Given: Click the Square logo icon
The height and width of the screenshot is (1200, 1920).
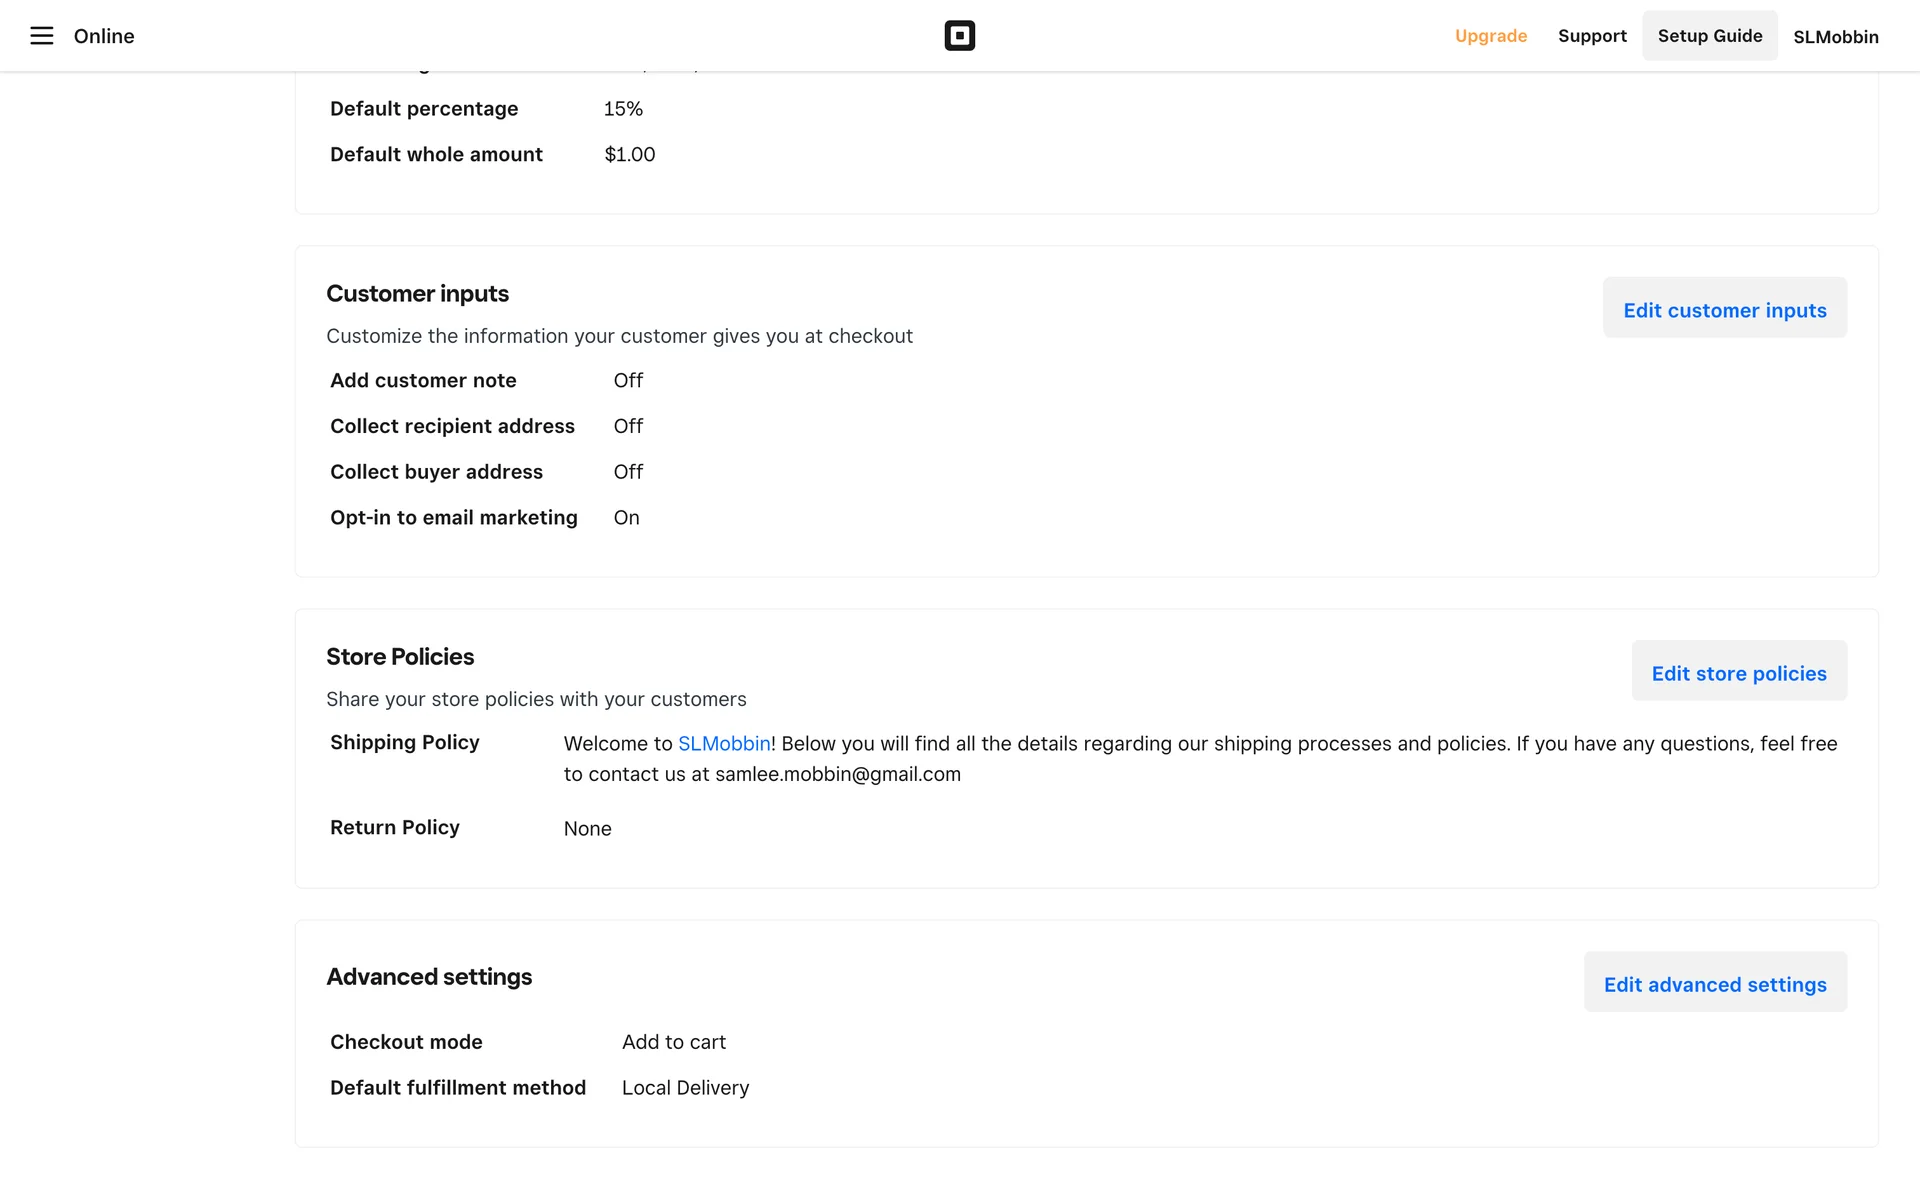Looking at the screenshot, I should 959,36.
